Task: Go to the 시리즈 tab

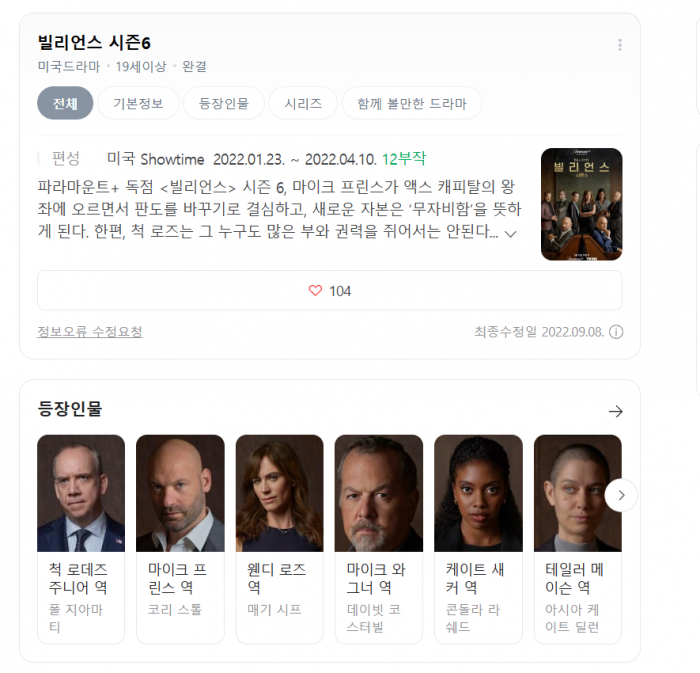Action: 303,103
